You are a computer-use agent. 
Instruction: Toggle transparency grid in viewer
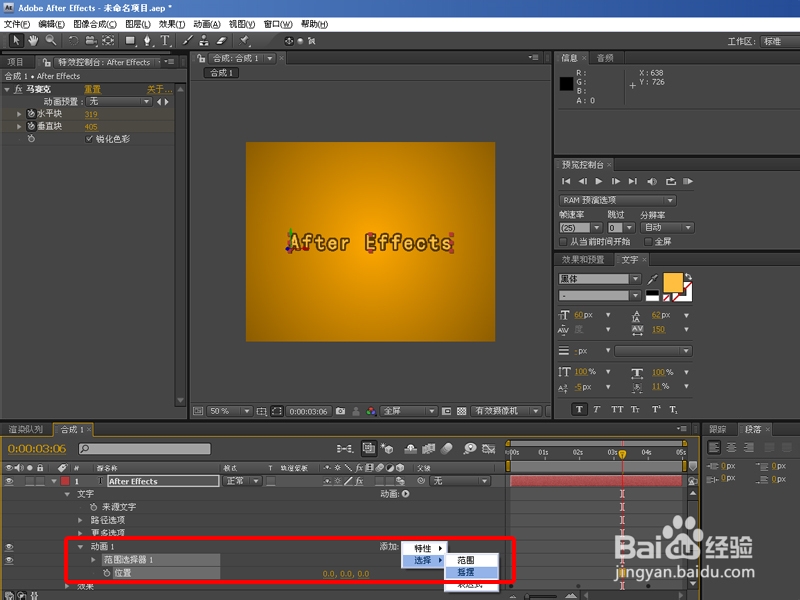coord(461,411)
